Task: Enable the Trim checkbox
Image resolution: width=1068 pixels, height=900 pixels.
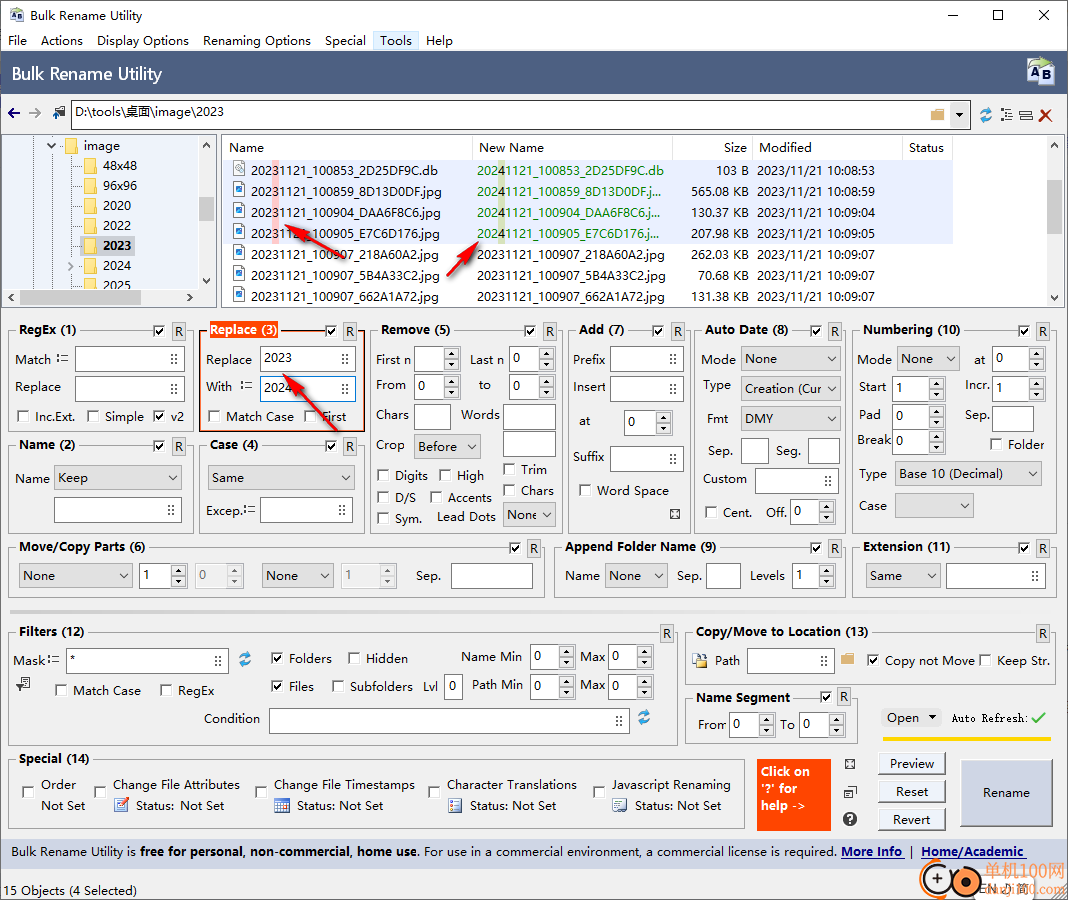Action: [x=509, y=469]
